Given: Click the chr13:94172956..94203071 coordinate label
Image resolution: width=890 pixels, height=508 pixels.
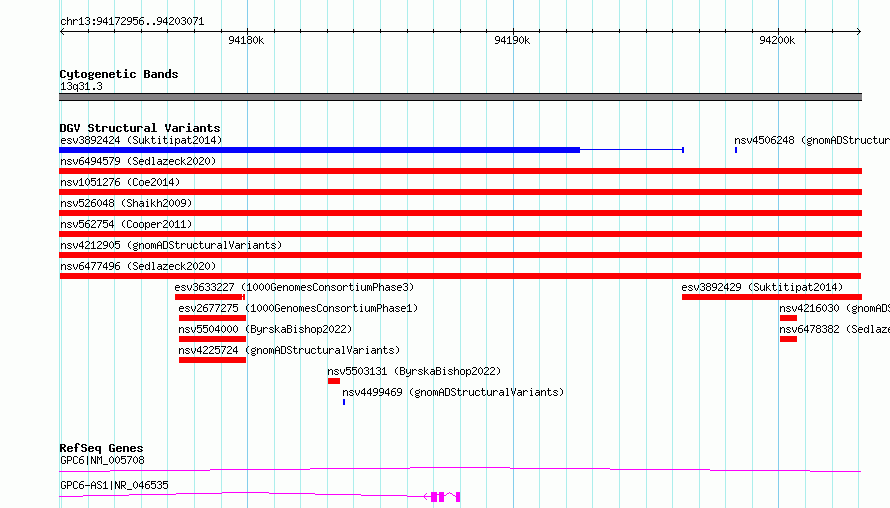Looking at the screenshot, I should tap(132, 21).
